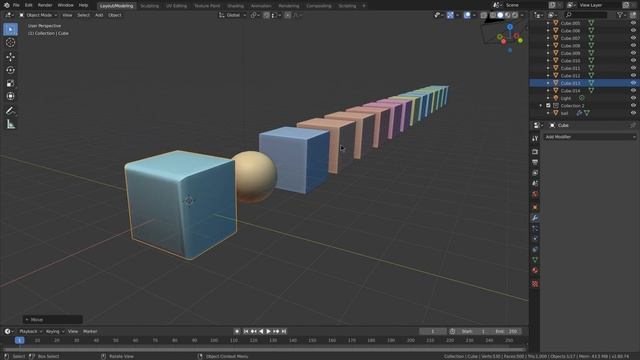Viewport: 640px width, 360px height.
Task: Toggle Collection 2 exclude checkbox
Action: [548, 105]
